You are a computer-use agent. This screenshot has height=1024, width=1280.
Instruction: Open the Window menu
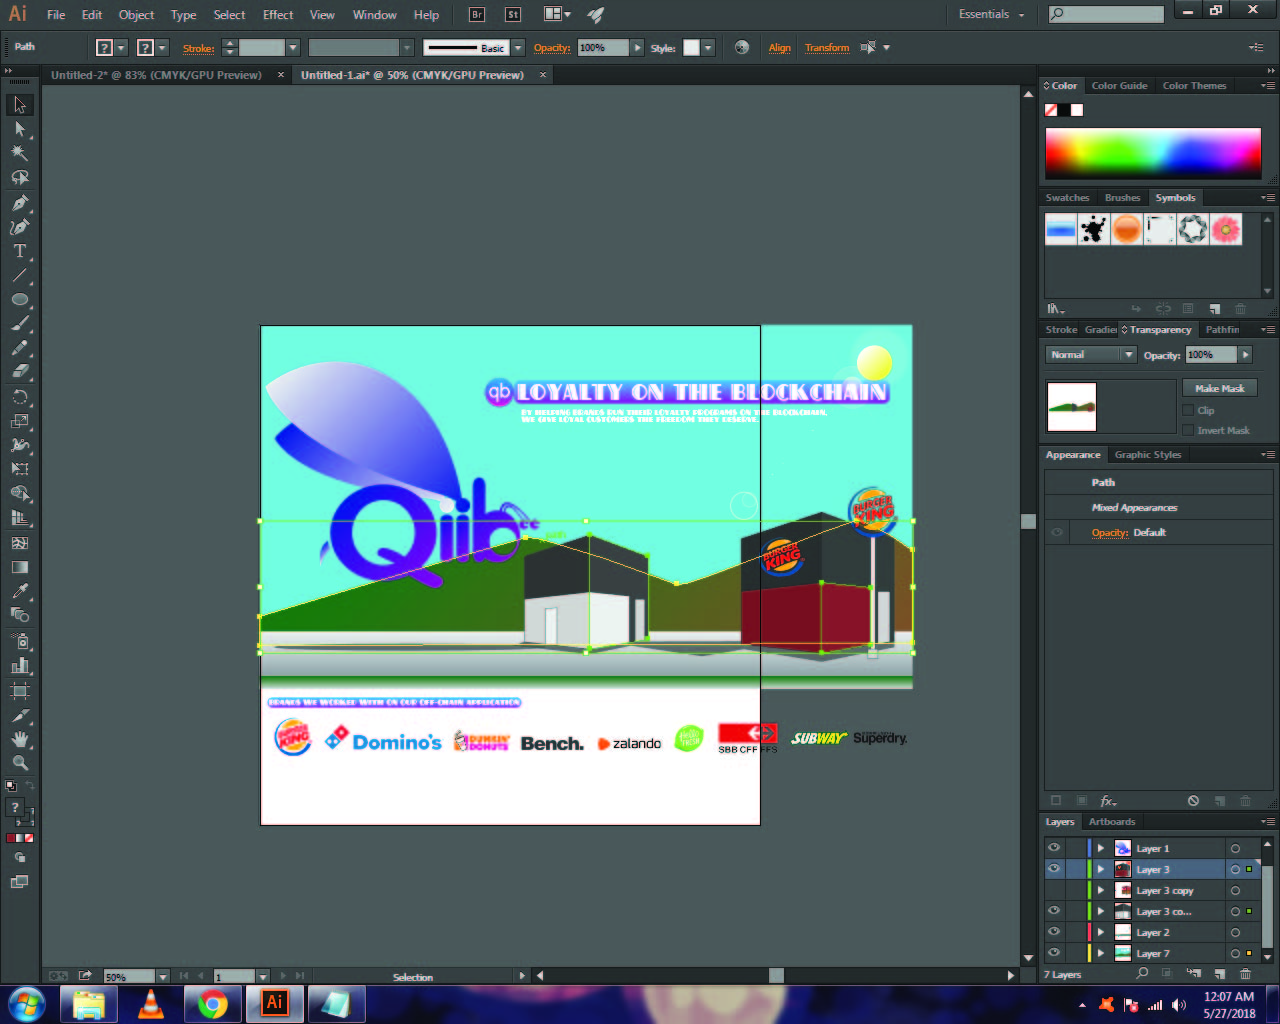coord(375,15)
